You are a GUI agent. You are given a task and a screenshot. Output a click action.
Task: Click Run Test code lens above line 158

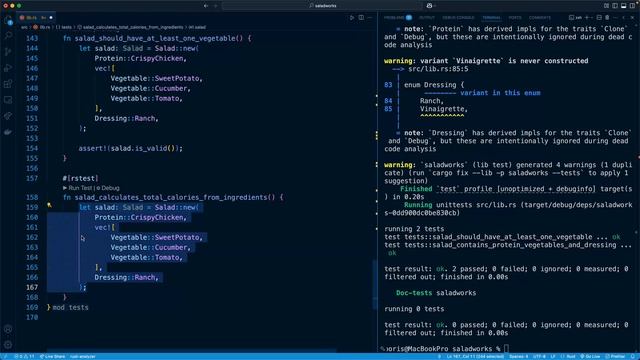pyautogui.click(x=78, y=188)
